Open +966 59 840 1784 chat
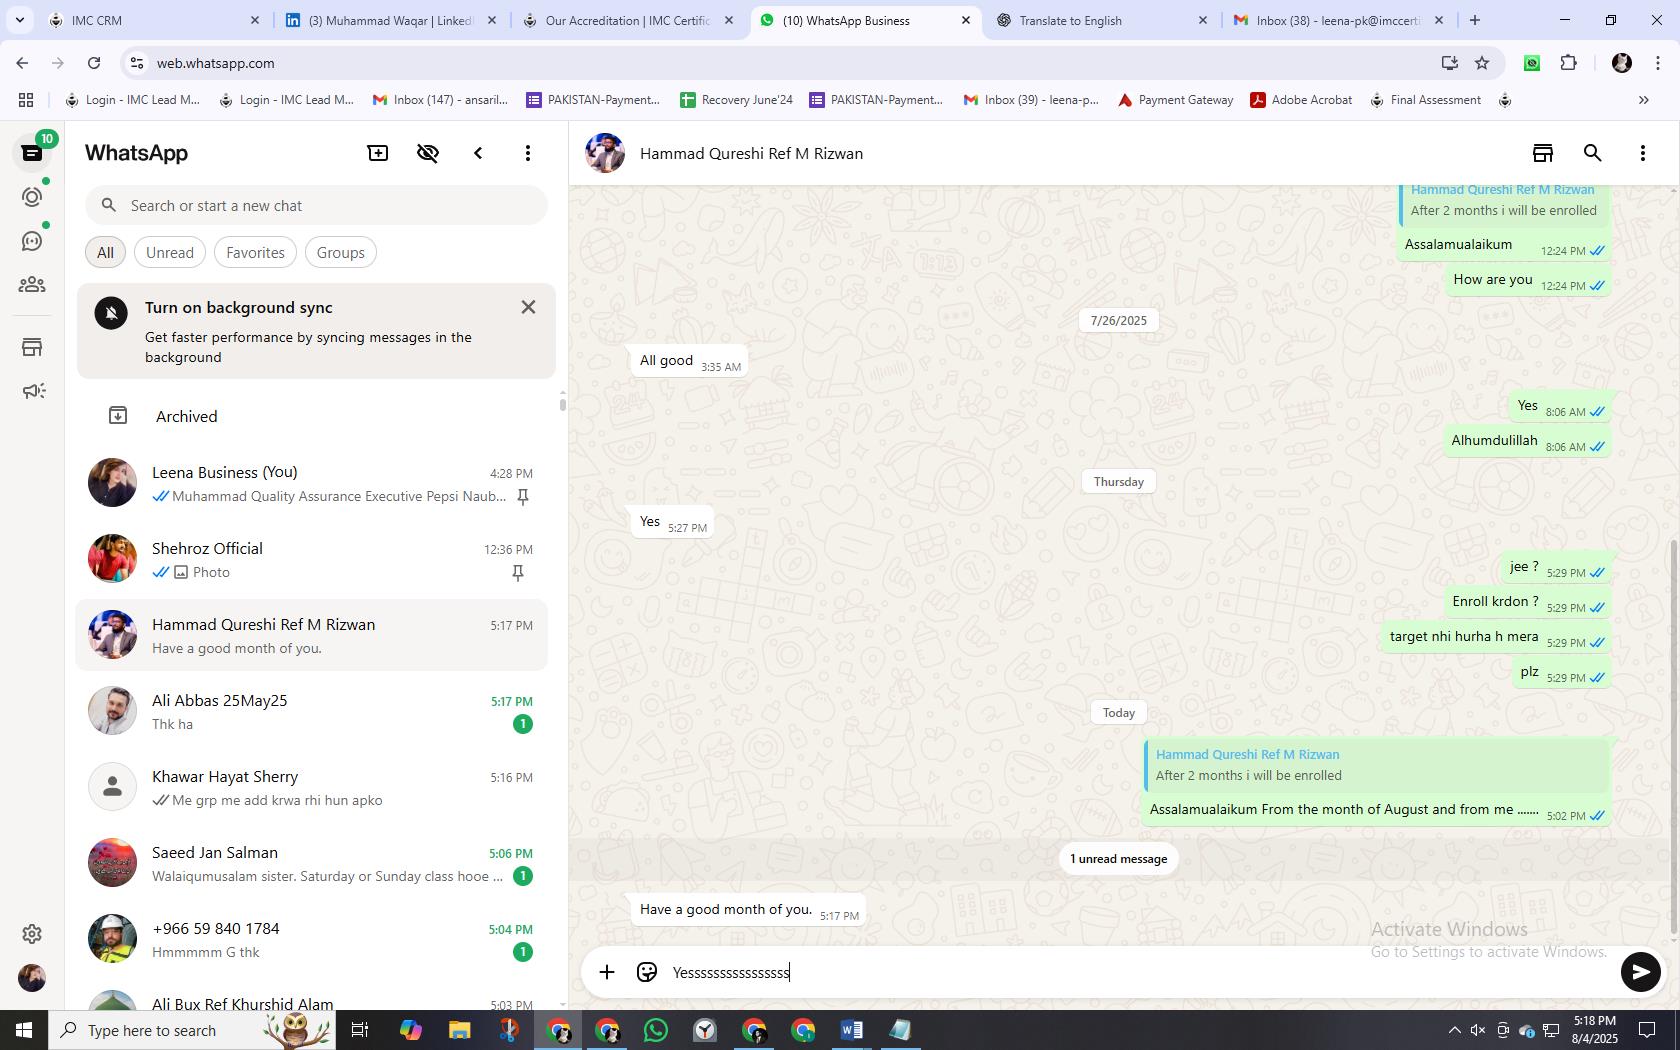The image size is (1680, 1050). (312, 939)
